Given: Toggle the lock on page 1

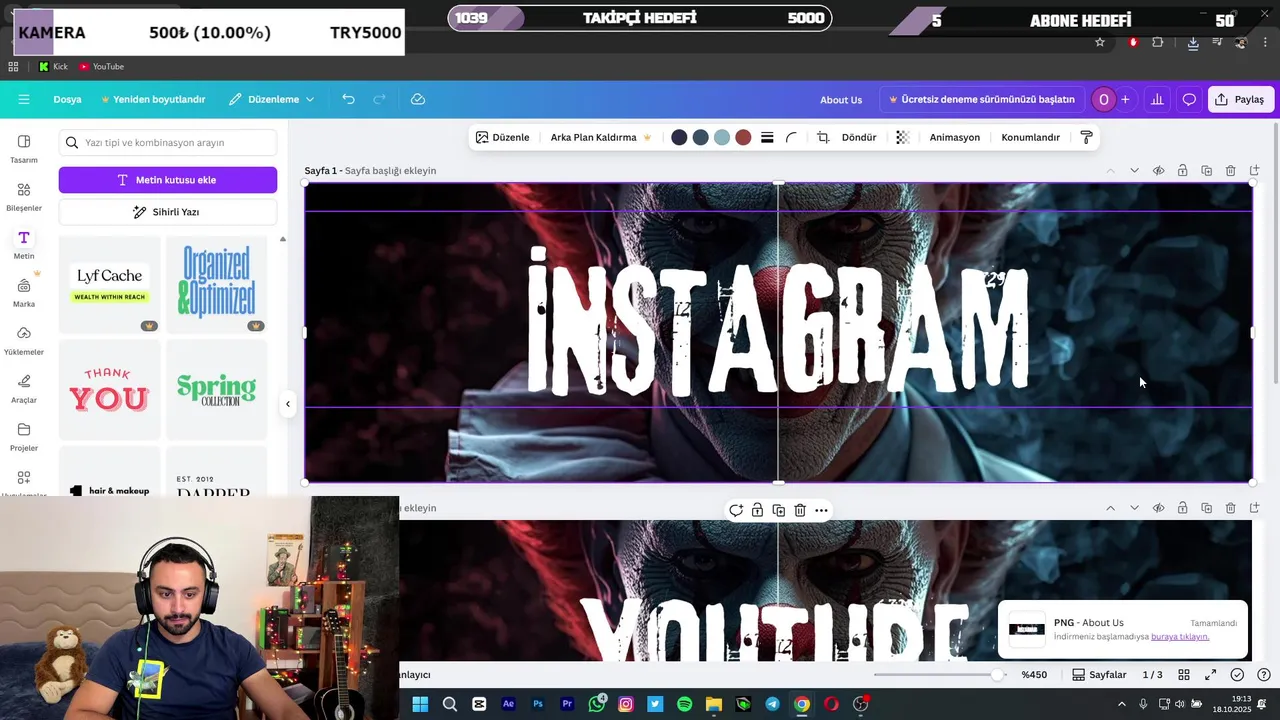Looking at the screenshot, I should (1182, 171).
